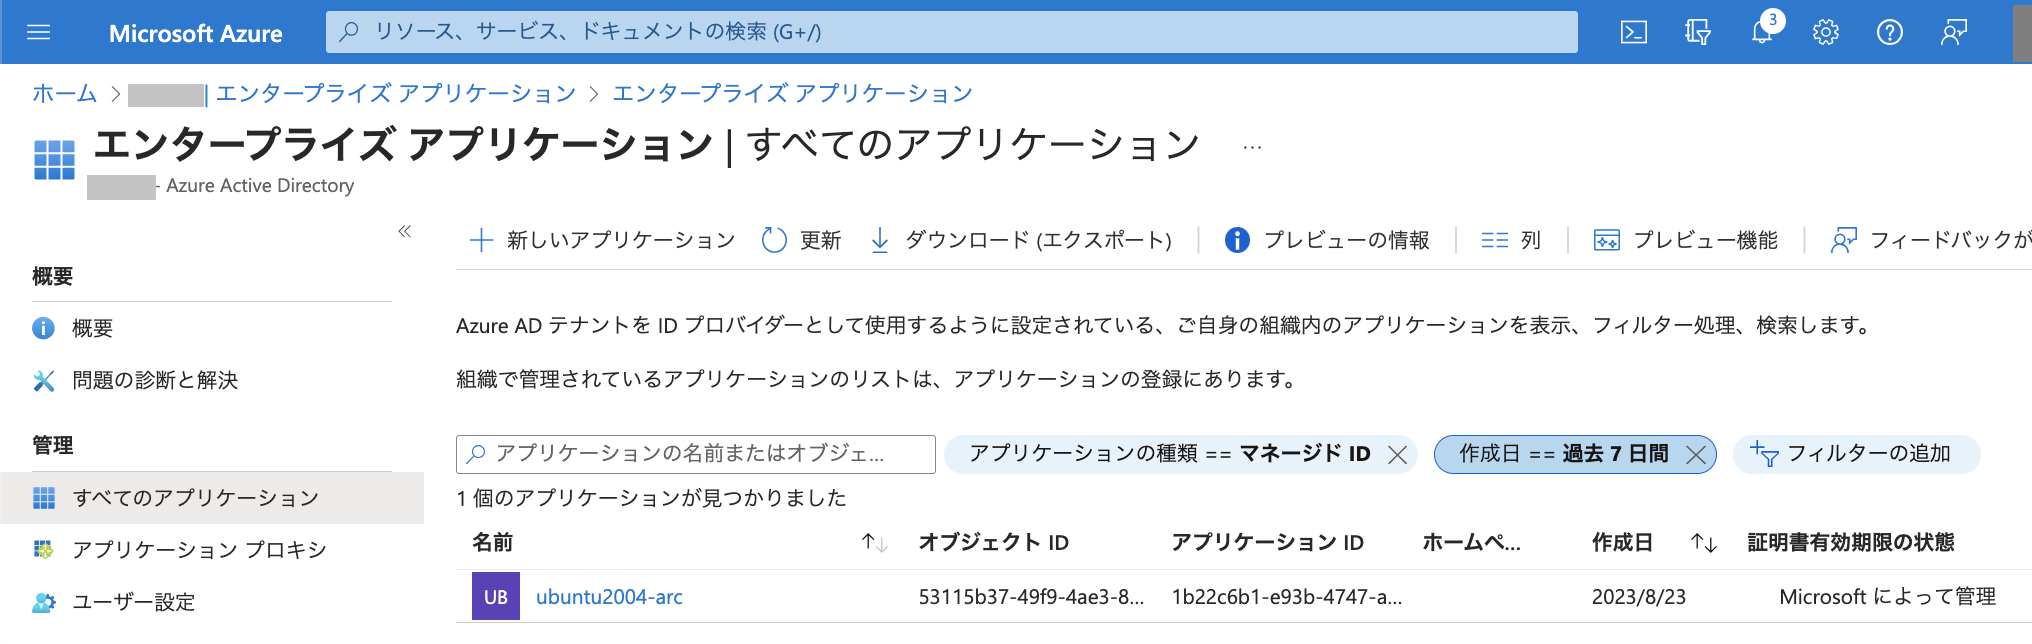Click the Microsoft によって管理 status cell
Viewport: 2032px width, 644px height.
1888,597
